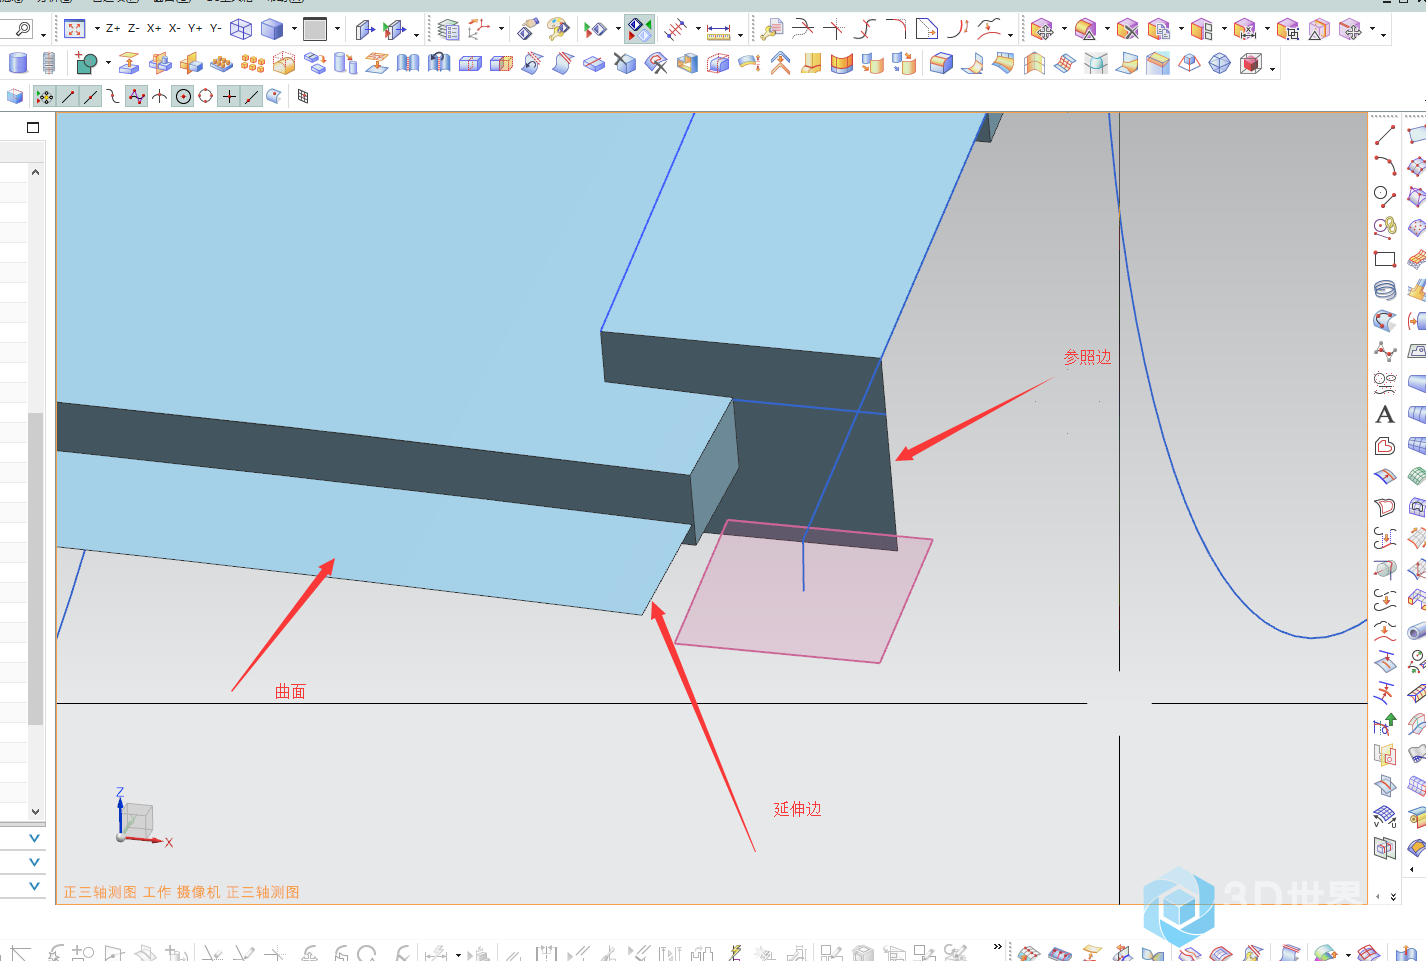Click the left panel float window square
Viewport: 1426px width, 961px height.
point(33,127)
